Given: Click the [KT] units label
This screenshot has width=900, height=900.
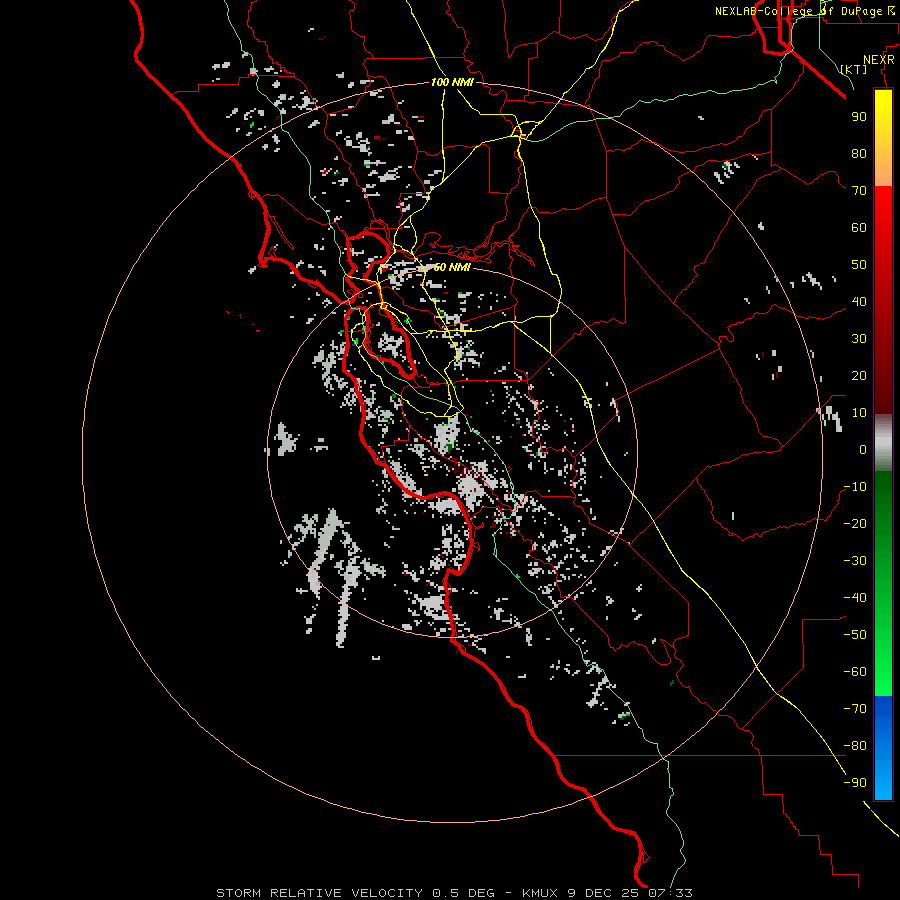Looking at the screenshot, I should 854,69.
